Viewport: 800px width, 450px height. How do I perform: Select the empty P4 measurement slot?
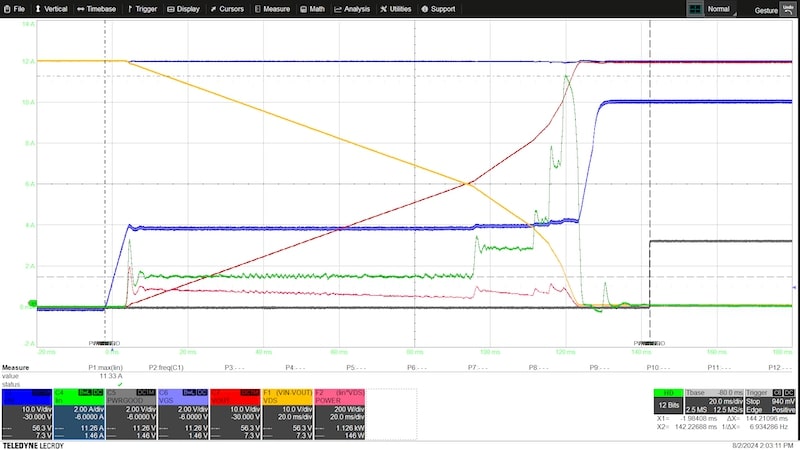tap(295, 367)
